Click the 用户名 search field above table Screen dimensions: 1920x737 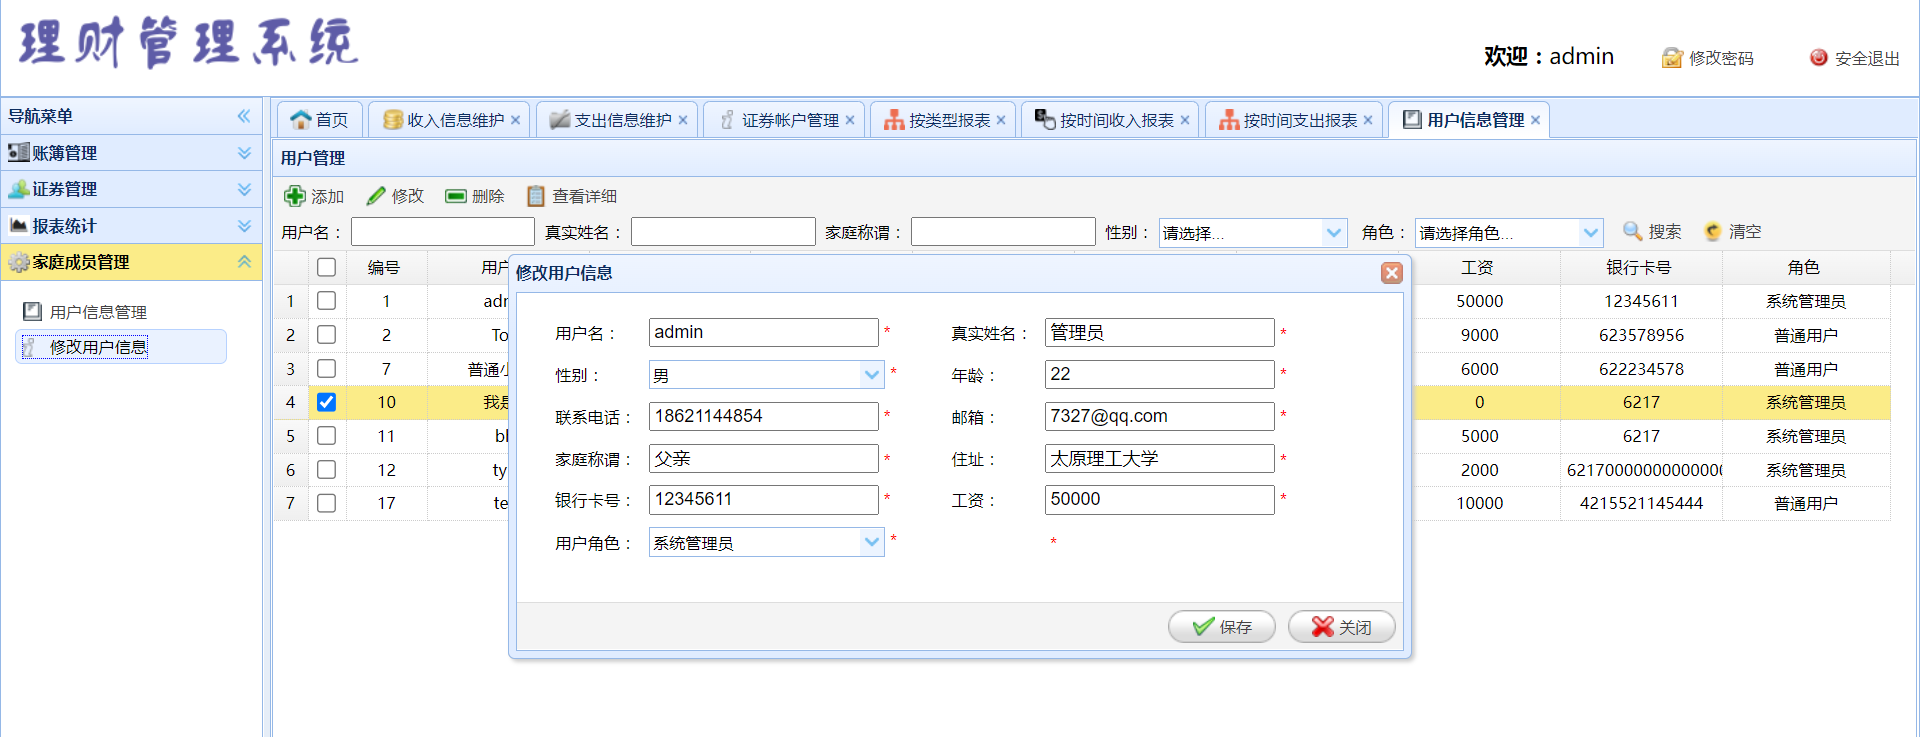point(443,232)
